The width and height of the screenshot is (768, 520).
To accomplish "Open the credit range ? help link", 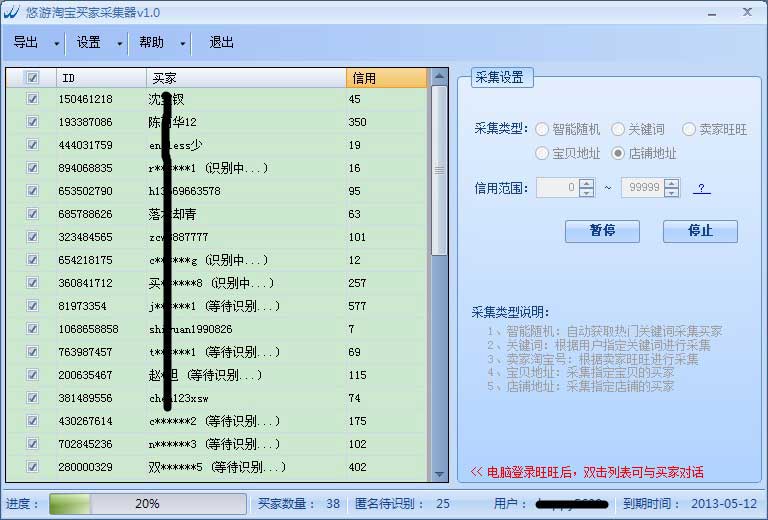I will (701, 188).
